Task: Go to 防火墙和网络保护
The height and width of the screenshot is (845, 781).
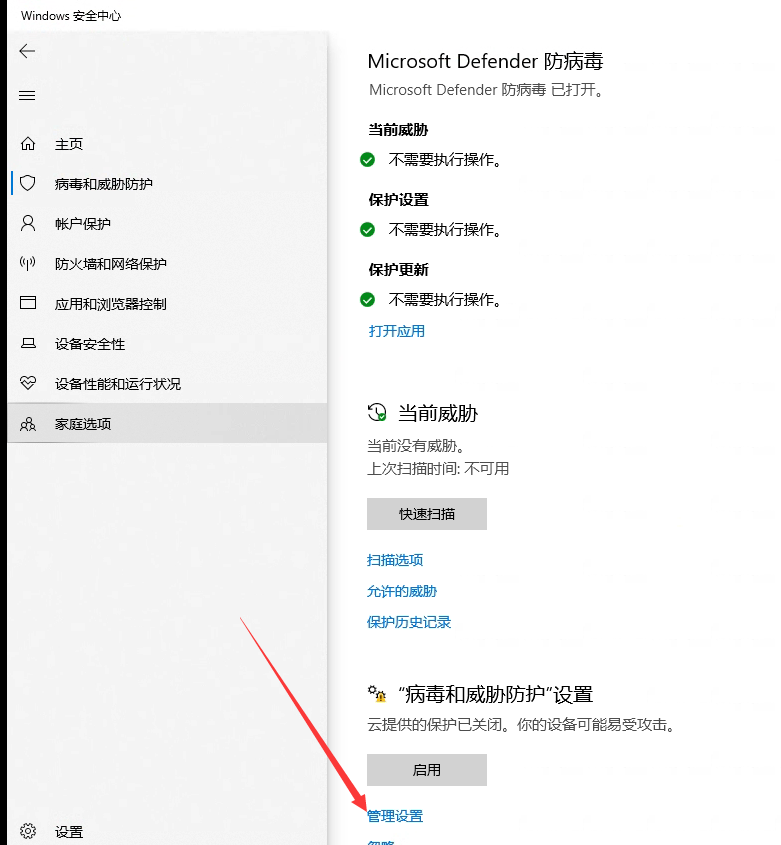Action: [x=168, y=264]
